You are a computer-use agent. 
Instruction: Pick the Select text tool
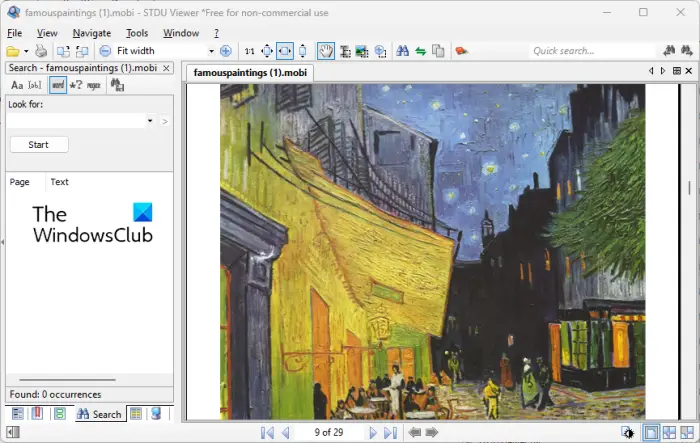pos(345,51)
